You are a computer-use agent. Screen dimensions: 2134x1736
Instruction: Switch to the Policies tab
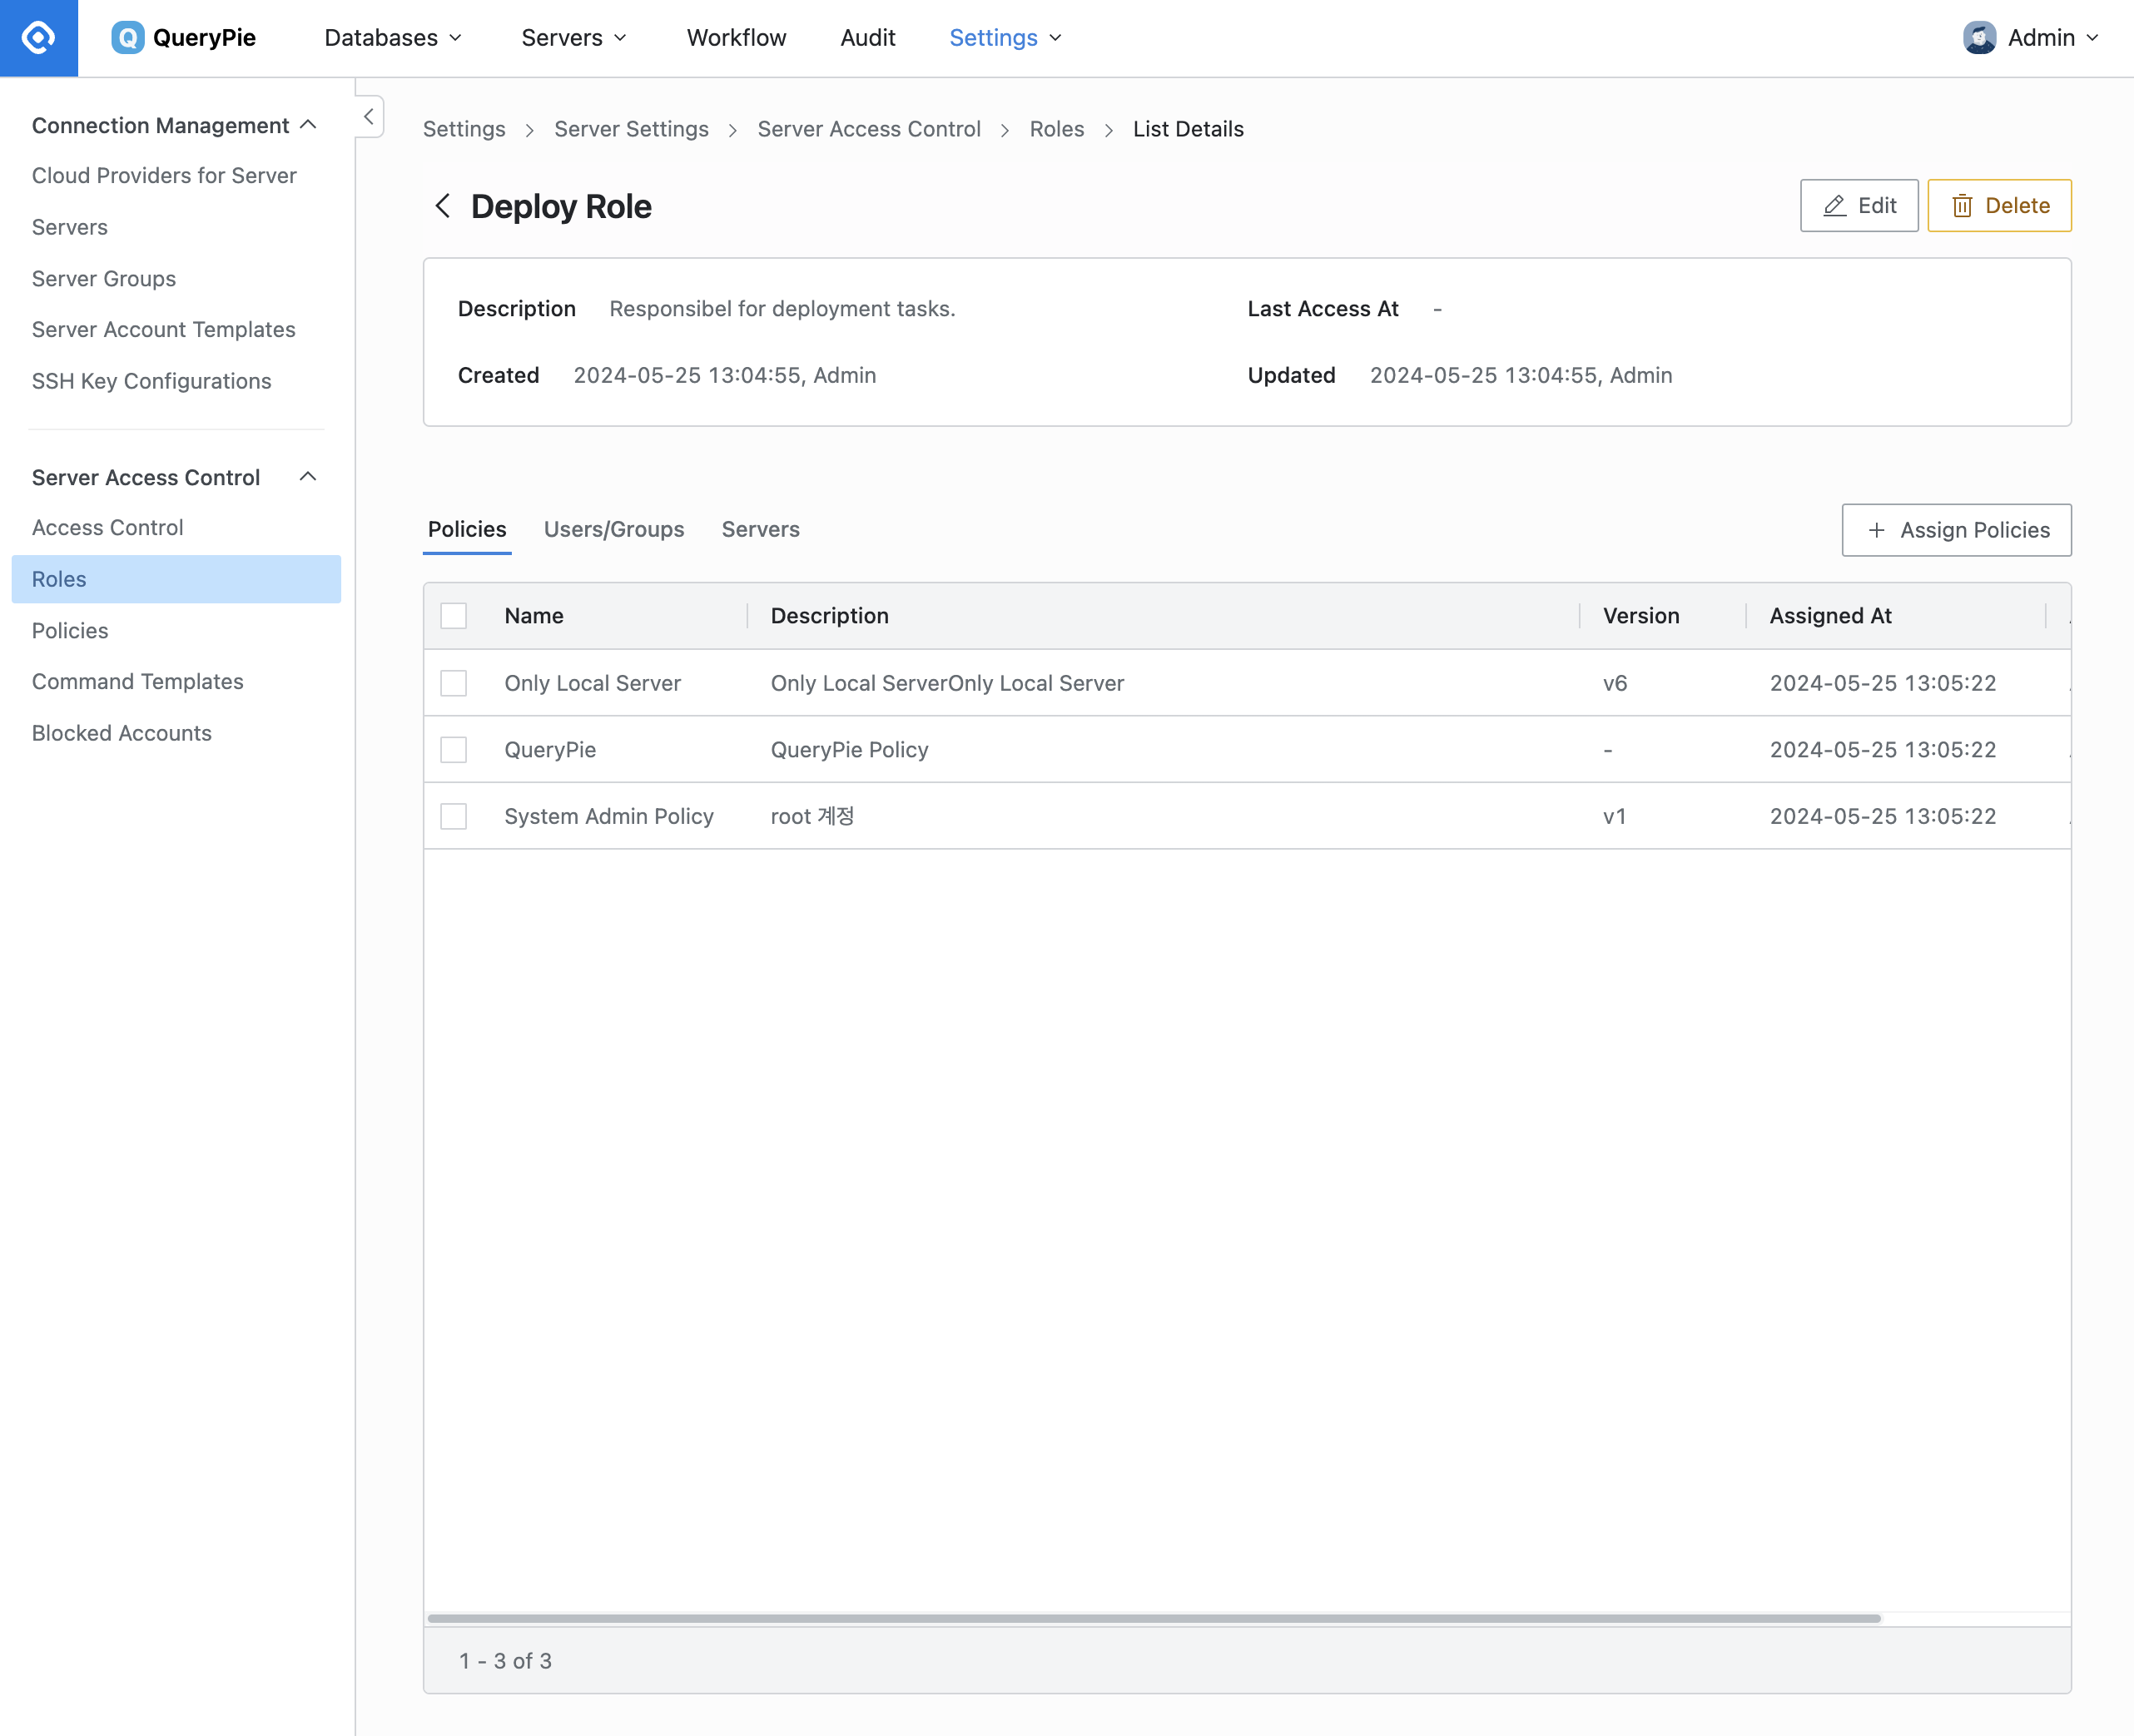pos(467,529)
